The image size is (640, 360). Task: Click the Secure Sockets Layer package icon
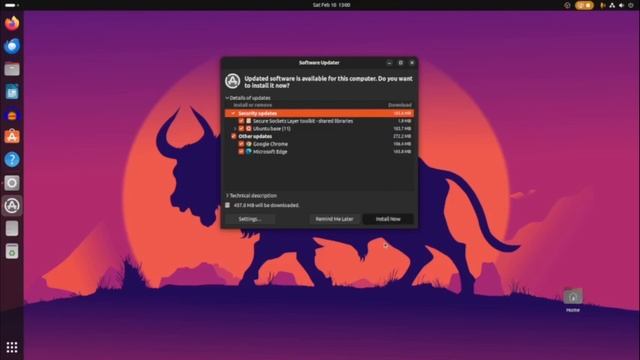click(249, 121)
